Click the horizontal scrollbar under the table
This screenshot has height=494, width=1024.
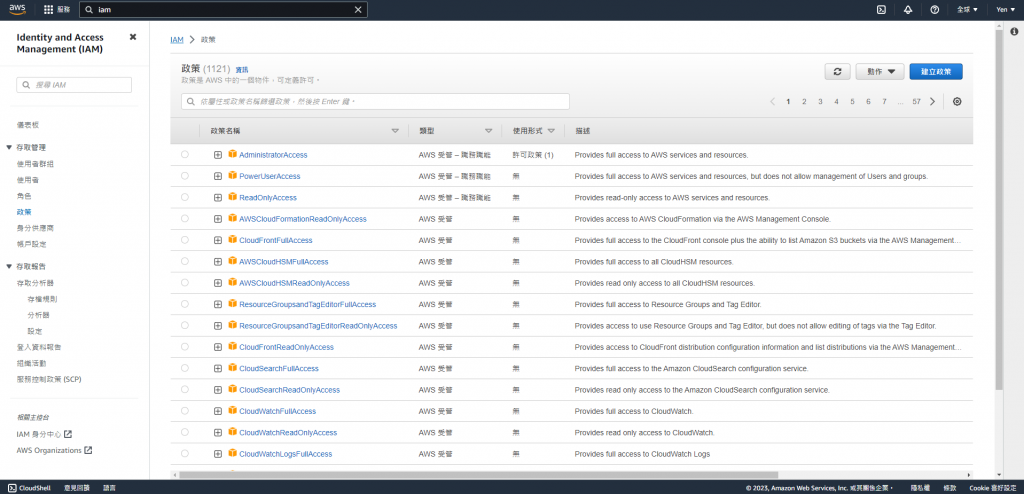click(x=478, y=475)
